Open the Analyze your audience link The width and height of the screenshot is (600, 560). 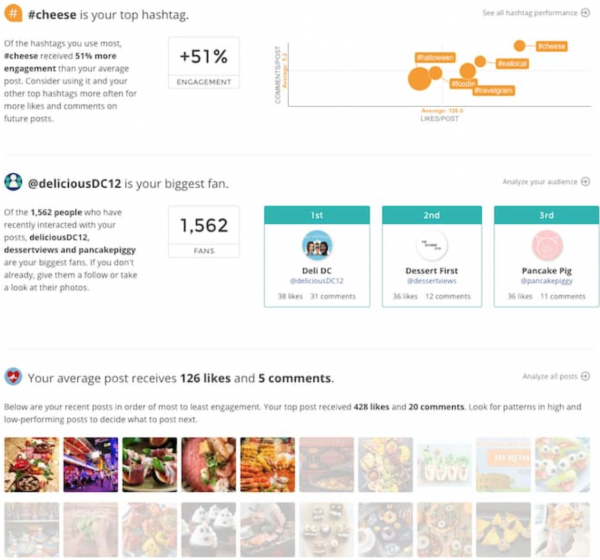coord(539,182)
